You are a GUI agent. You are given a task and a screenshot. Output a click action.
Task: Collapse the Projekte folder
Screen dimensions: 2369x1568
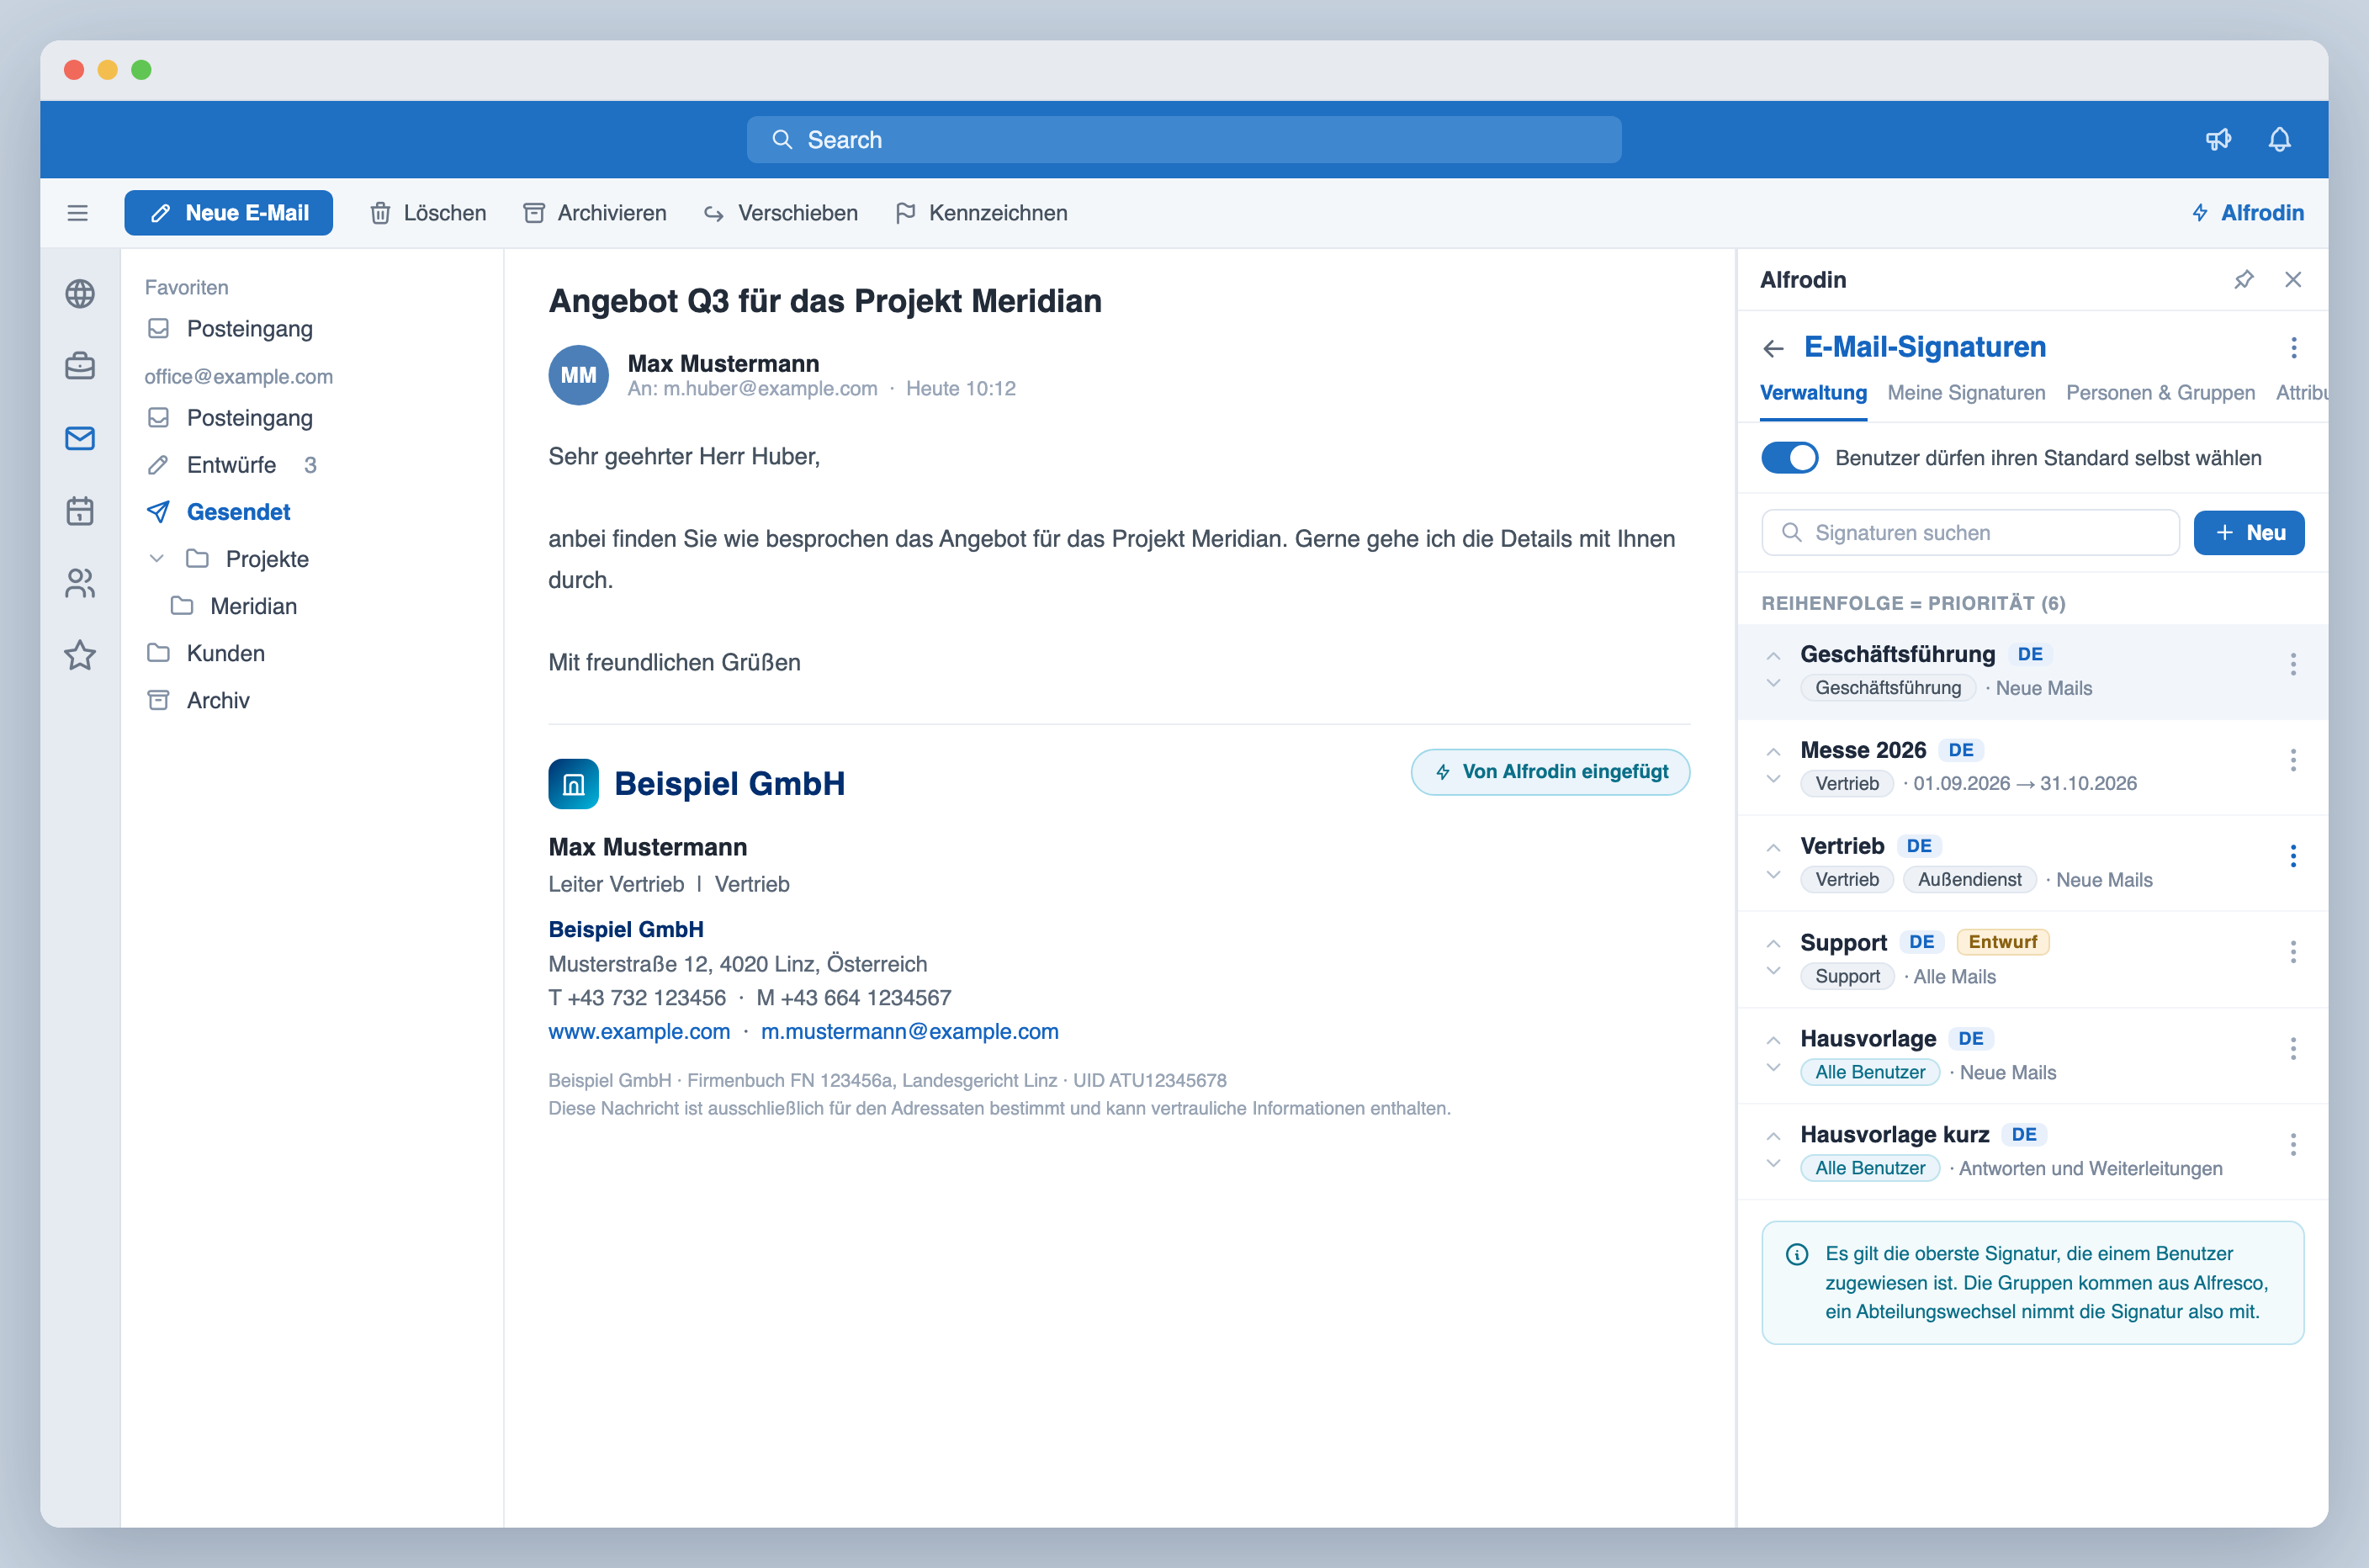click(x=156, y=558)
